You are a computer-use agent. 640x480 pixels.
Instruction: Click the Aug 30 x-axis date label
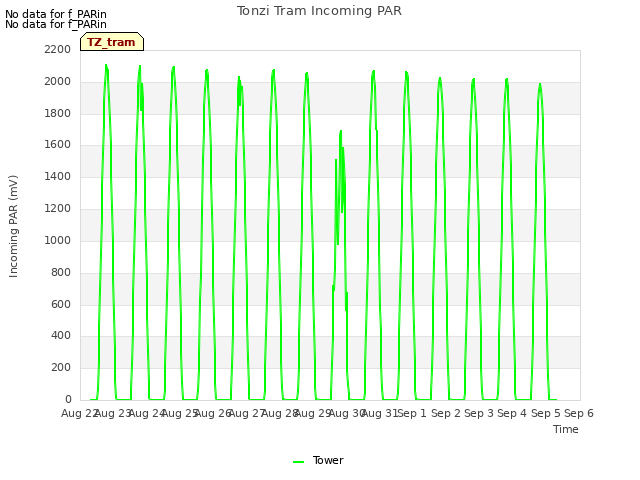pyautogui.click(x=347, y=413)
